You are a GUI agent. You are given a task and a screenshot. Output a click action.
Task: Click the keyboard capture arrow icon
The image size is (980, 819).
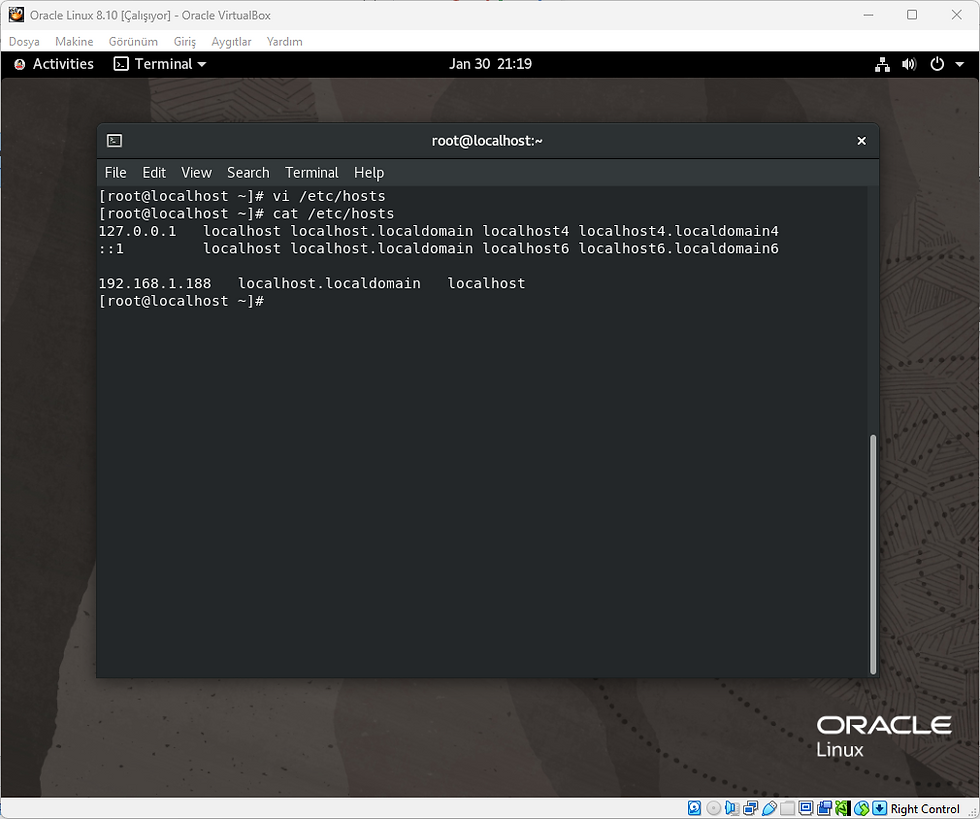tap(879, 808)
